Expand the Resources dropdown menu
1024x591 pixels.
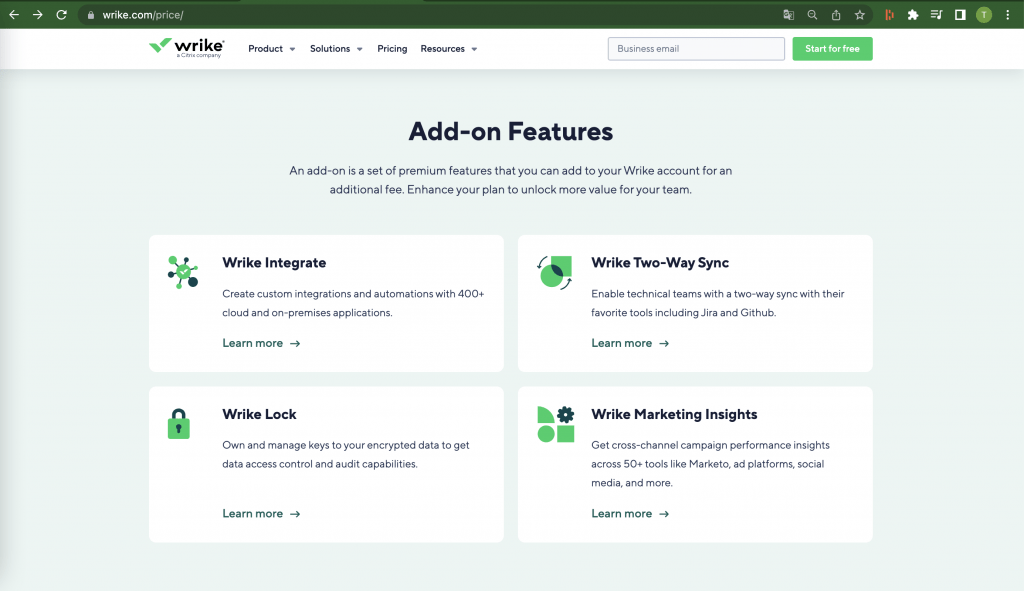coord(448,49)
